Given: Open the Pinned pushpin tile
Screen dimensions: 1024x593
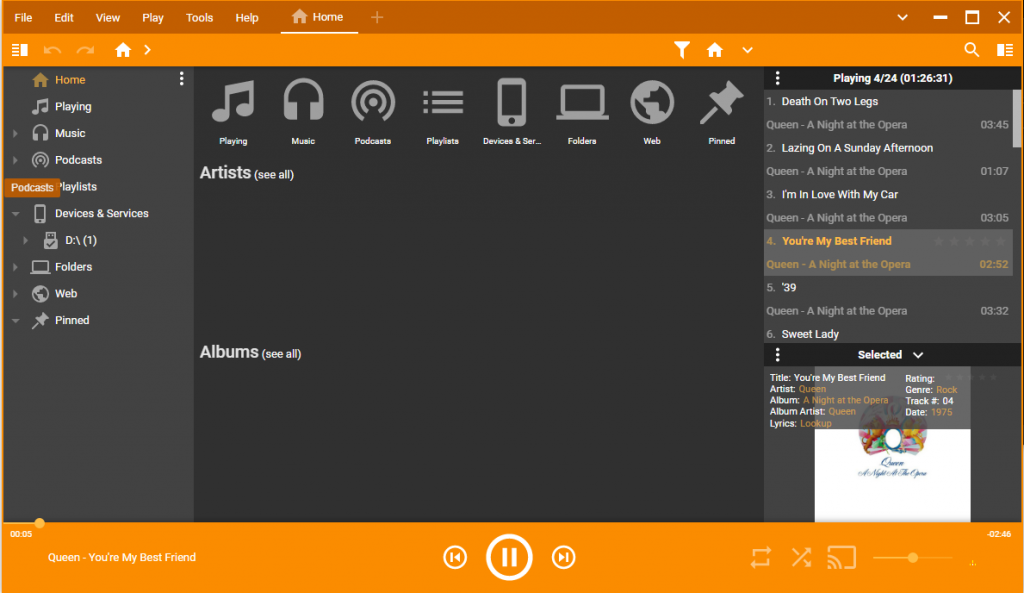Looking at the screenshot, I should pos(722,112).
